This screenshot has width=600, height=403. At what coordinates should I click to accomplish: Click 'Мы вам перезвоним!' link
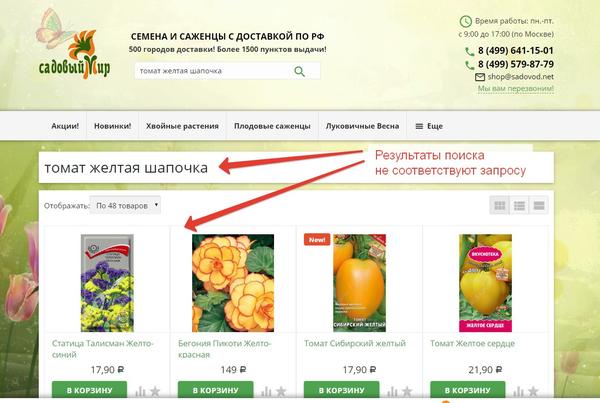515,88
